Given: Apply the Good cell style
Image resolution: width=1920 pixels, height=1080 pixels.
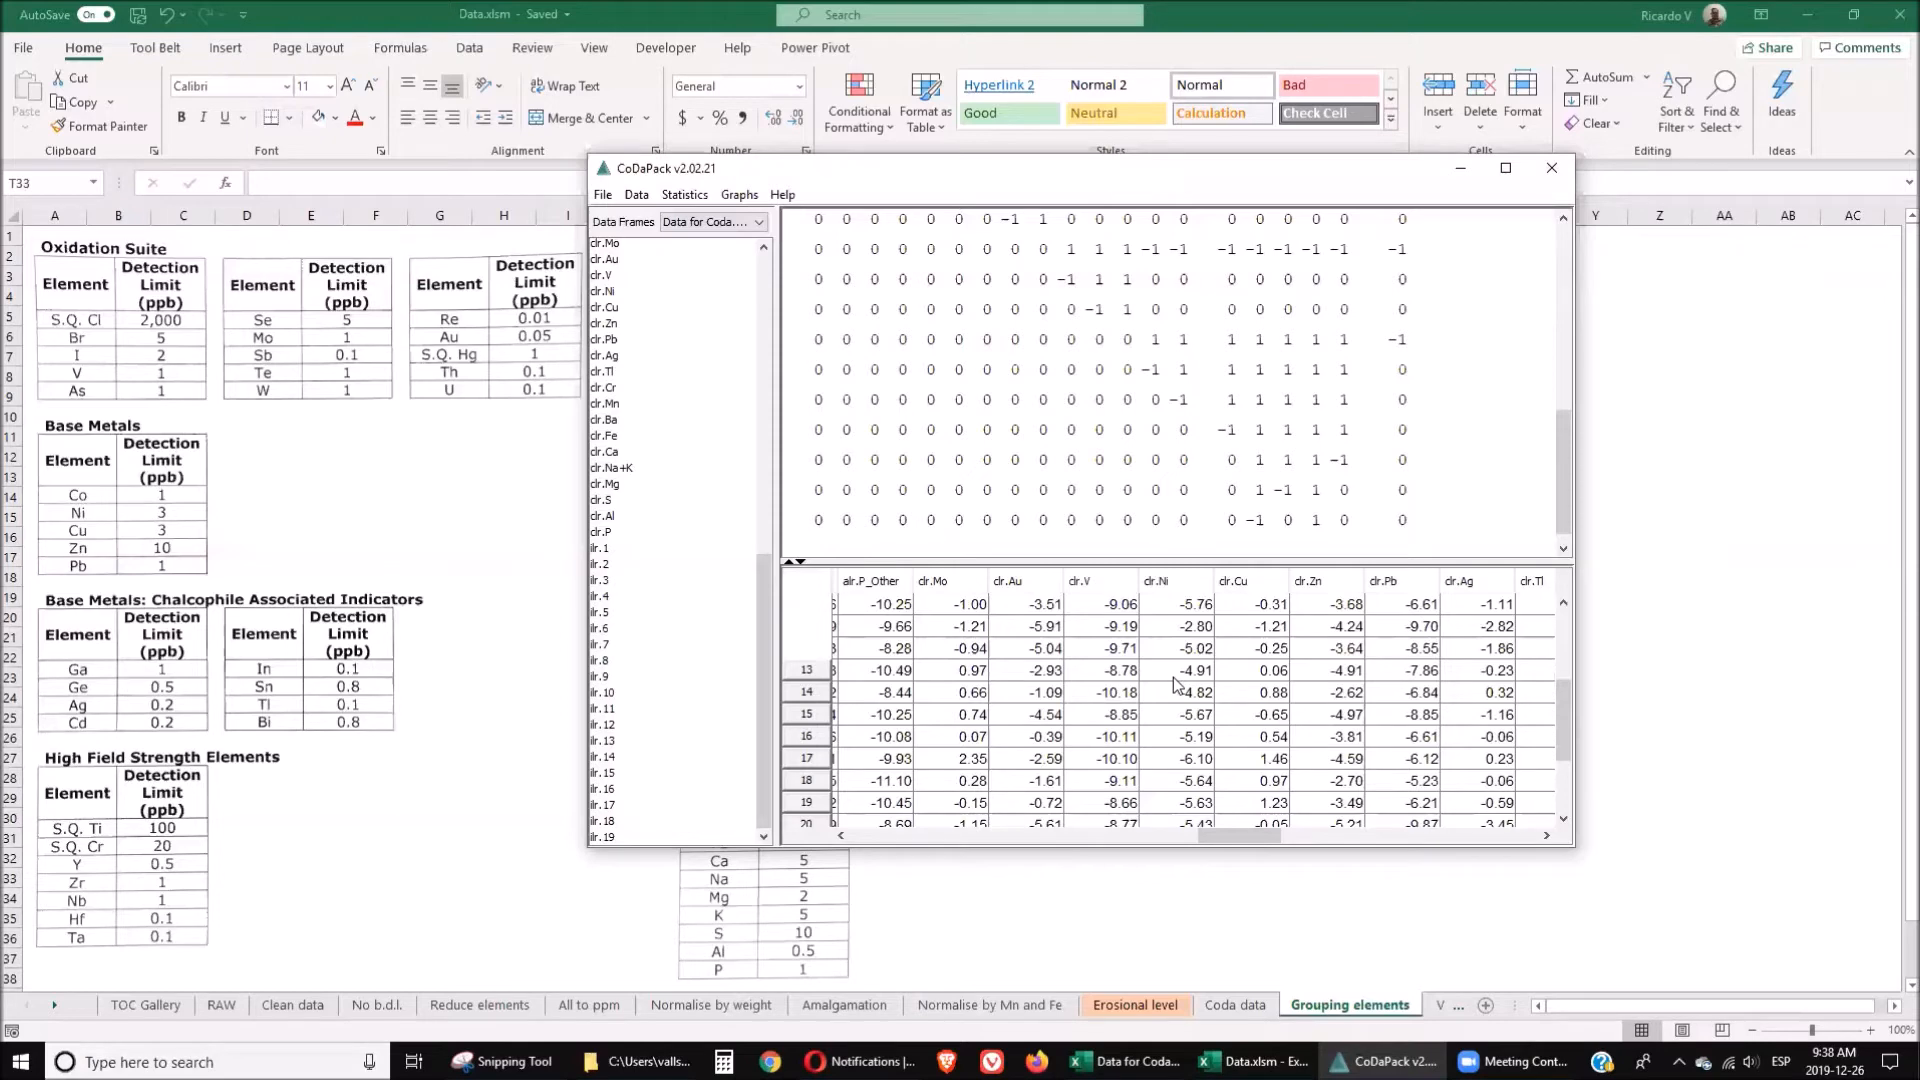Looking at the screenshot, I should click(1009, 113).
